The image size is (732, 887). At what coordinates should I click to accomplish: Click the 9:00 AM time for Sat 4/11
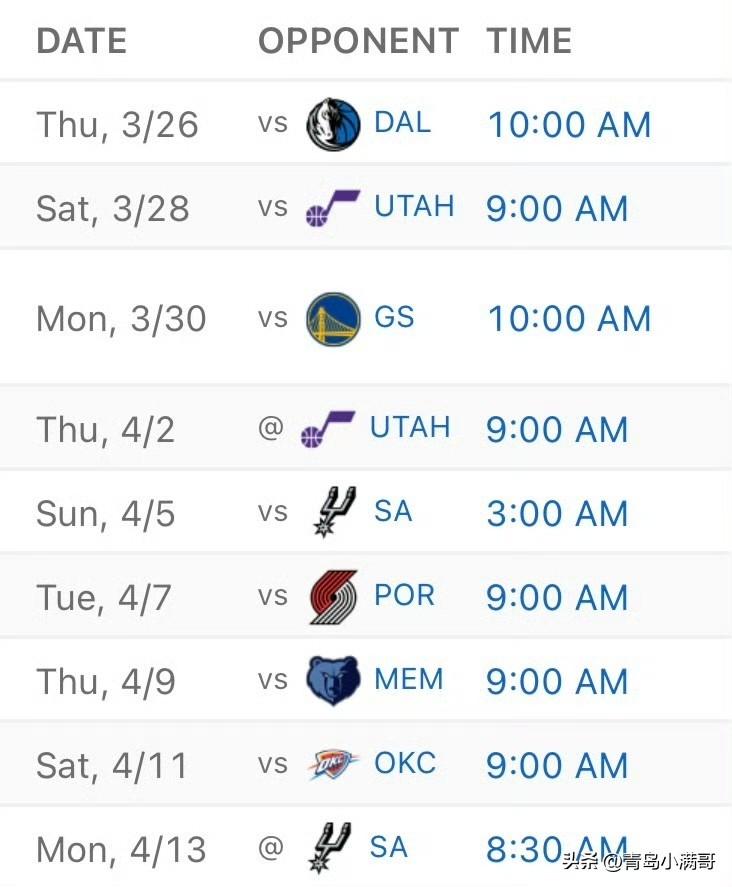pos(557,766)
